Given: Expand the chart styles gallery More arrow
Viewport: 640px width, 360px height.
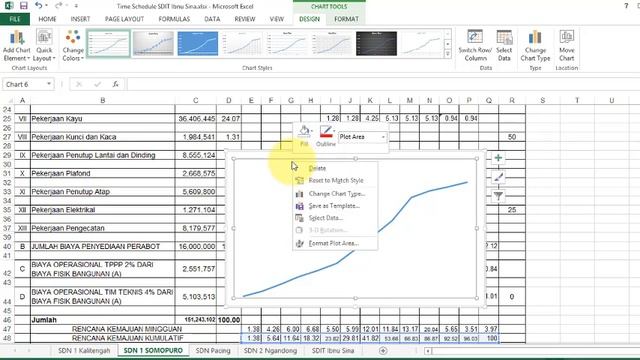Looking at the screenshot, I should (447, 54).
